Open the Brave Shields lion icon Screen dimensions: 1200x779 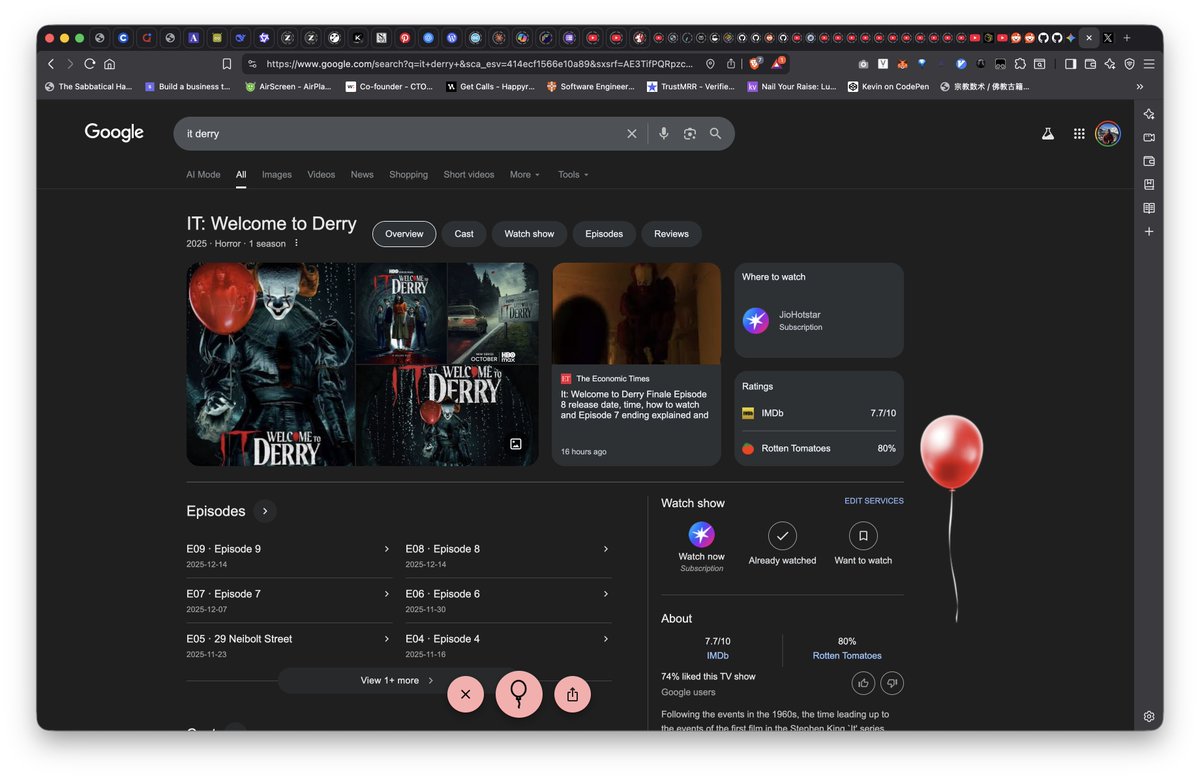pyautogui.click(x=756, y=63)
